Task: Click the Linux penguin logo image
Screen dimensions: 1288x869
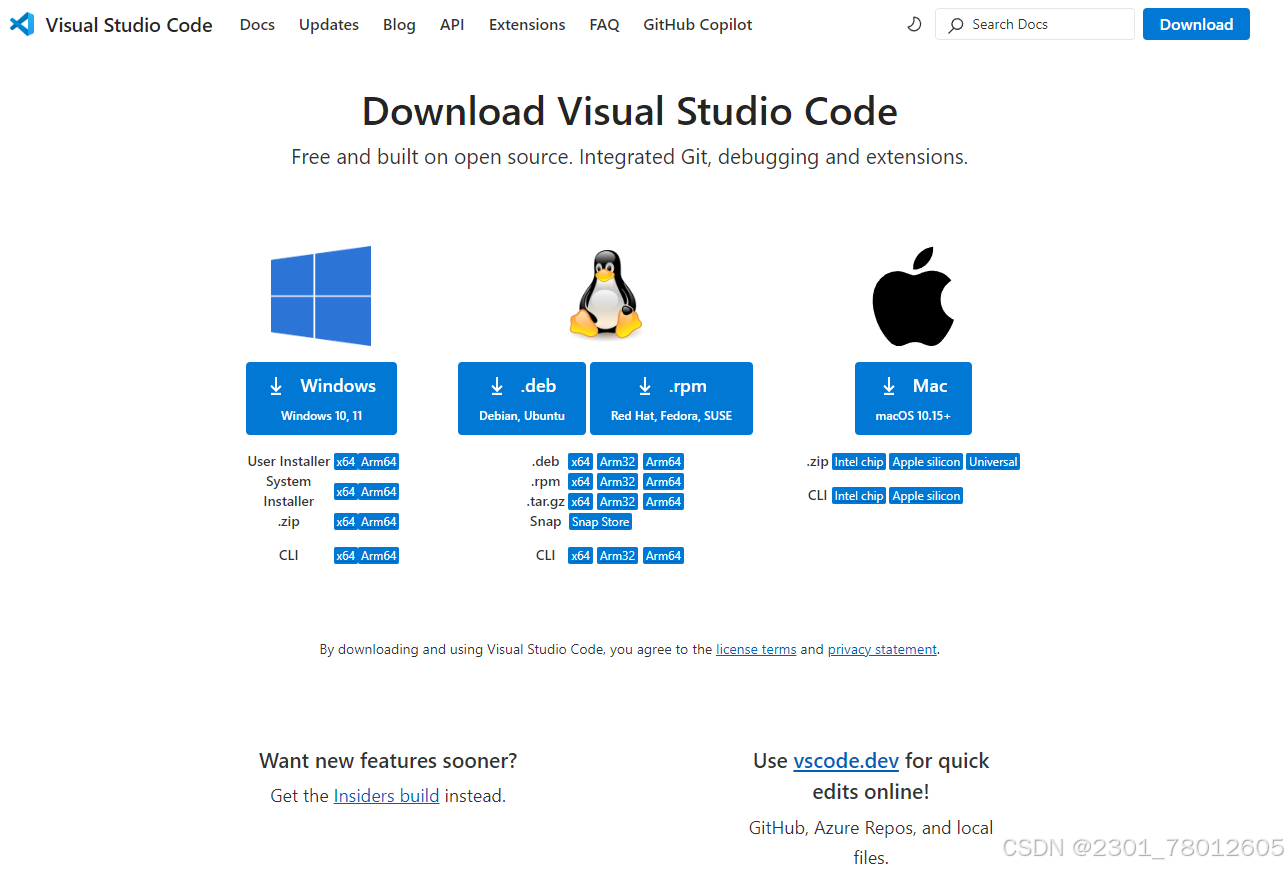Action: coord(605,294)
